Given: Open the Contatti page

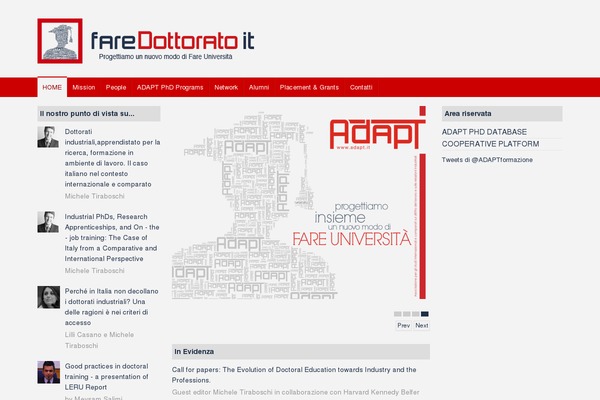Looking at the screenshot, I should 361,87.
